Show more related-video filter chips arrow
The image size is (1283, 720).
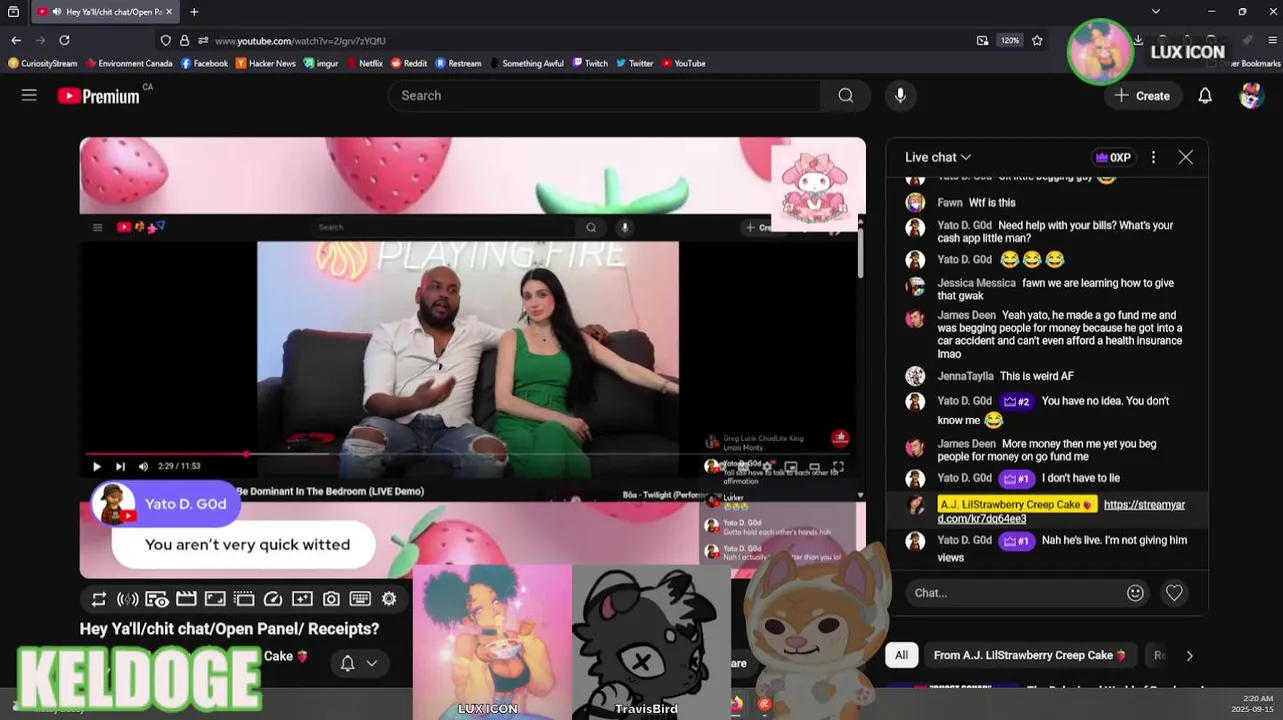1189,656
